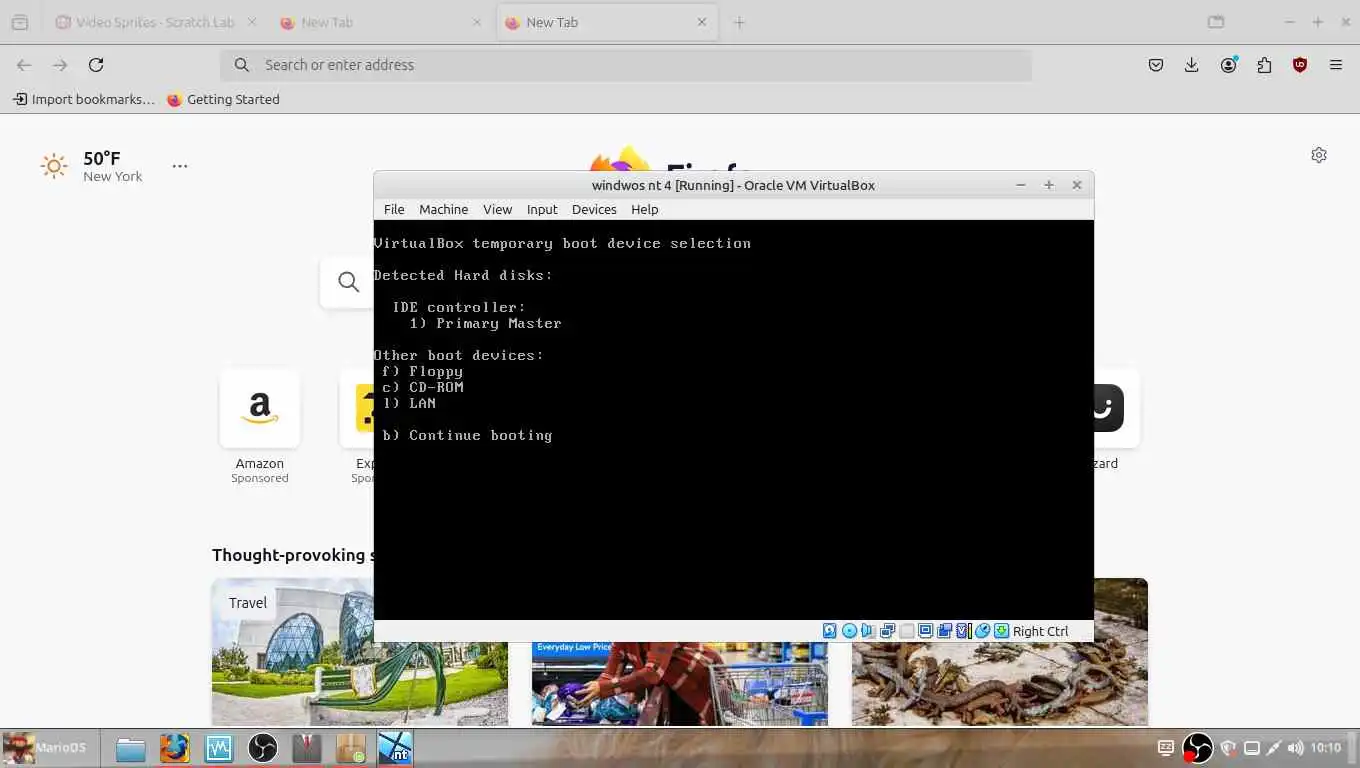Click the suit-and-tie app in taskbar
The image size is (1360, 768).
click(x=306, y=748)
